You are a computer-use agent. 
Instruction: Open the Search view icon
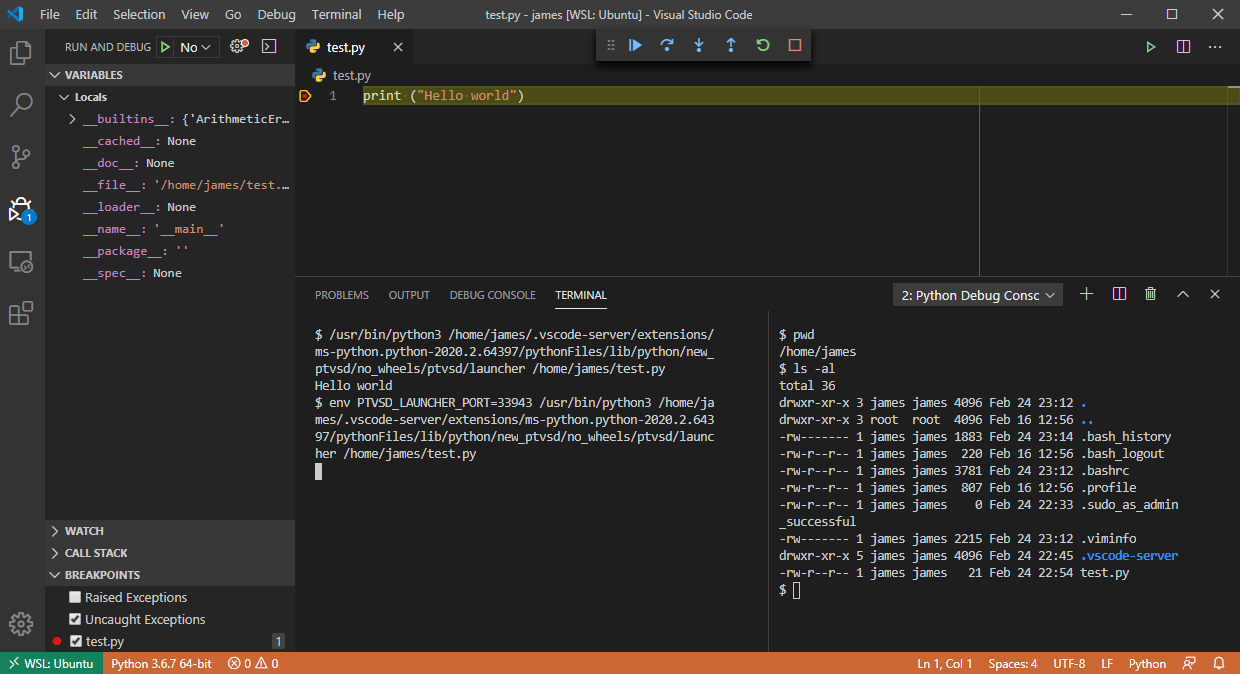(21, 105)
